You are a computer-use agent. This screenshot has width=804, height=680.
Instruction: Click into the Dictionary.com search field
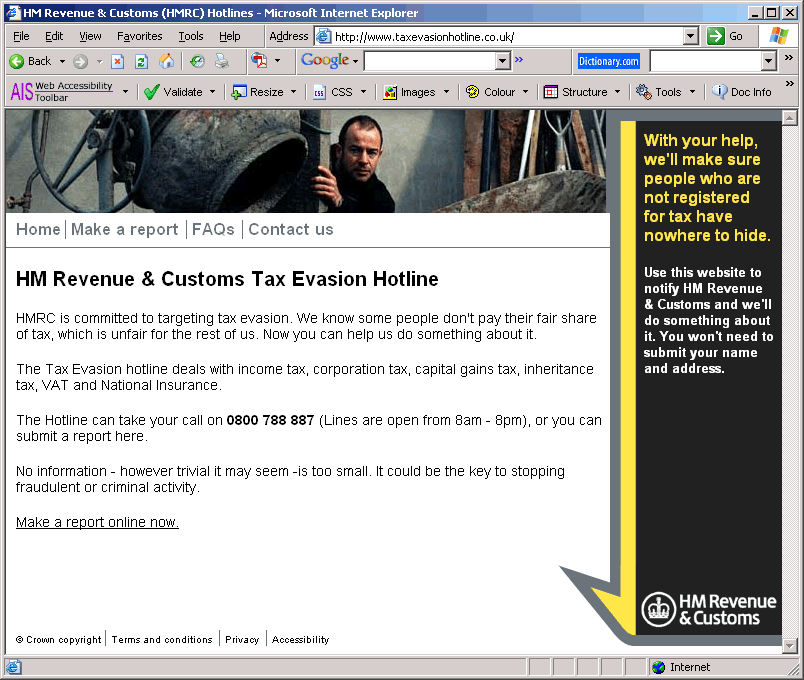pos(706,62)
